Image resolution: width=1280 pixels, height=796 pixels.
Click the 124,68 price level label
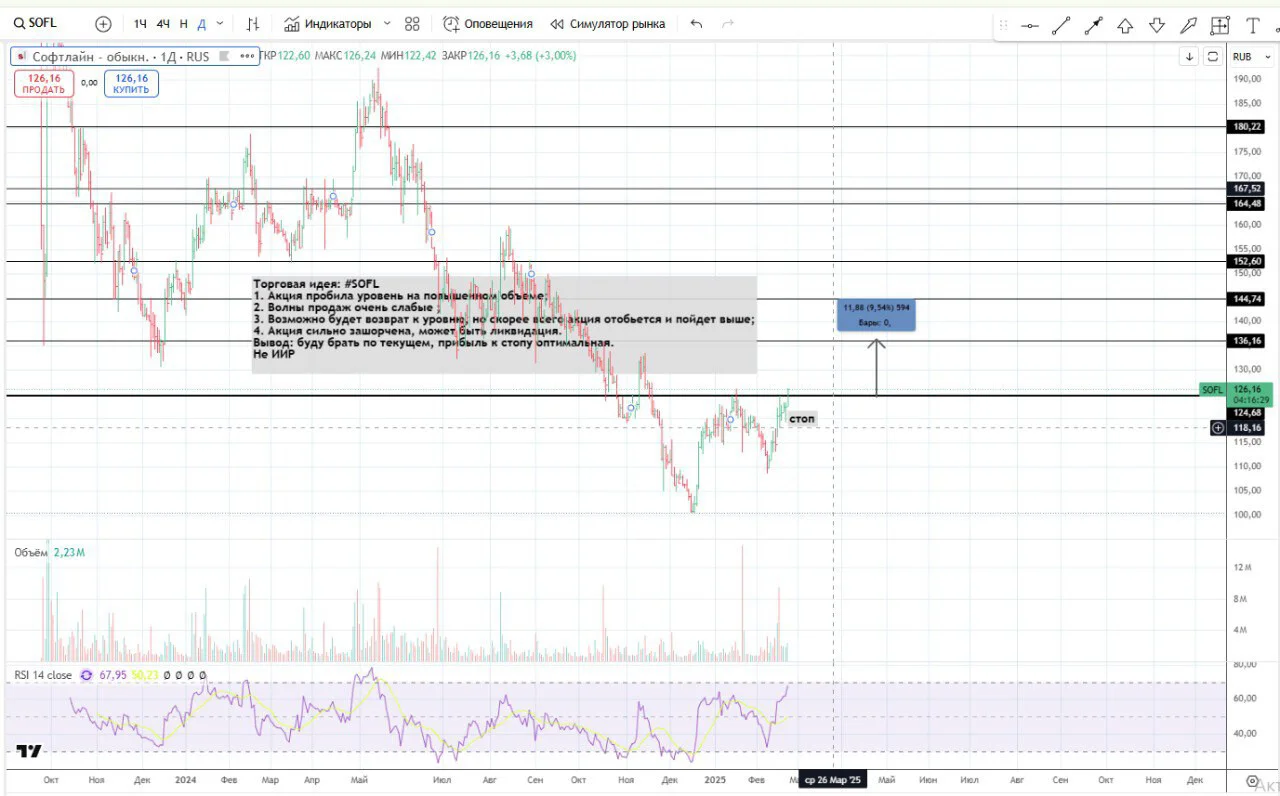(x=1248, y=412)
